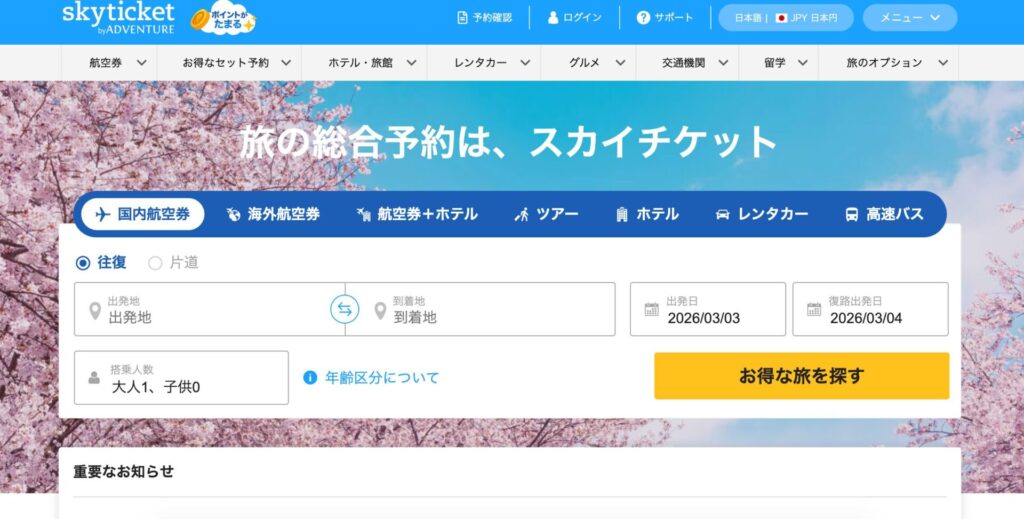The width and height of the screenshot is (1024, 519).
Task: Click the skyticket logo
Action: (118, 18)
